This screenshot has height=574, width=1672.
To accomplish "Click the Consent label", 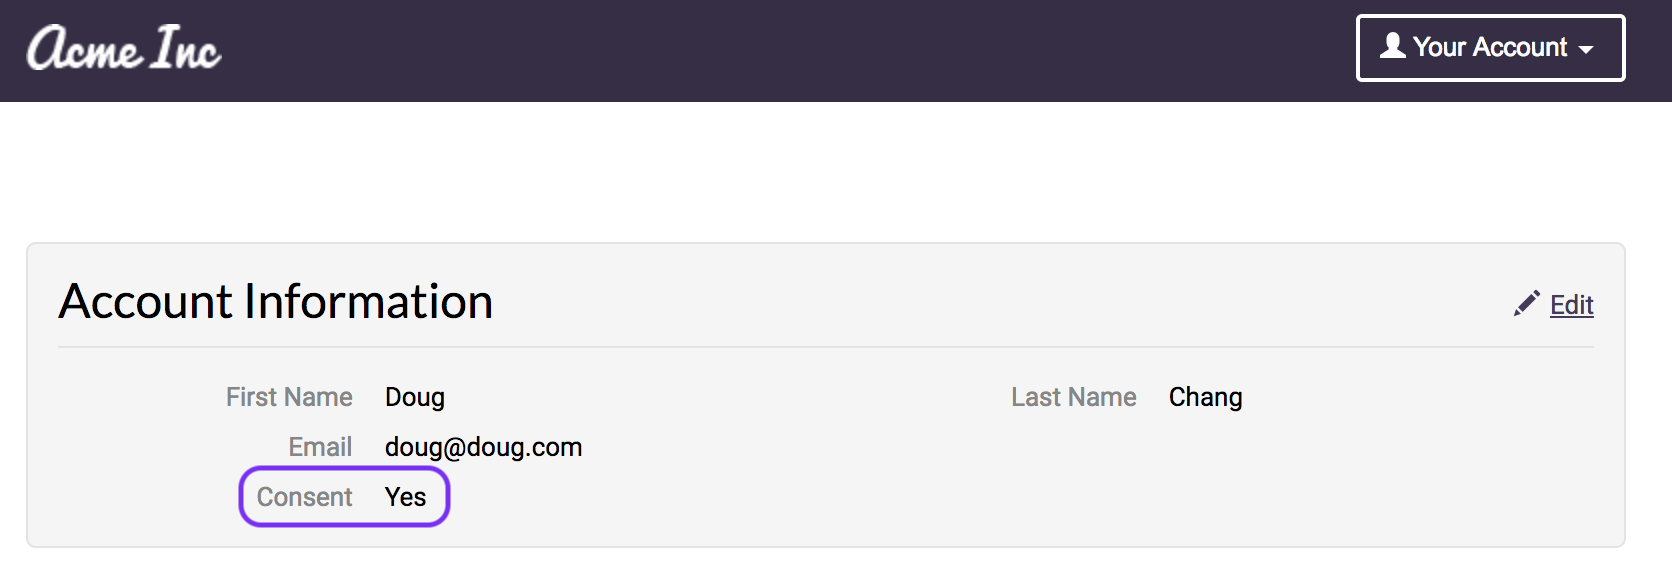I will pos(304,497).
